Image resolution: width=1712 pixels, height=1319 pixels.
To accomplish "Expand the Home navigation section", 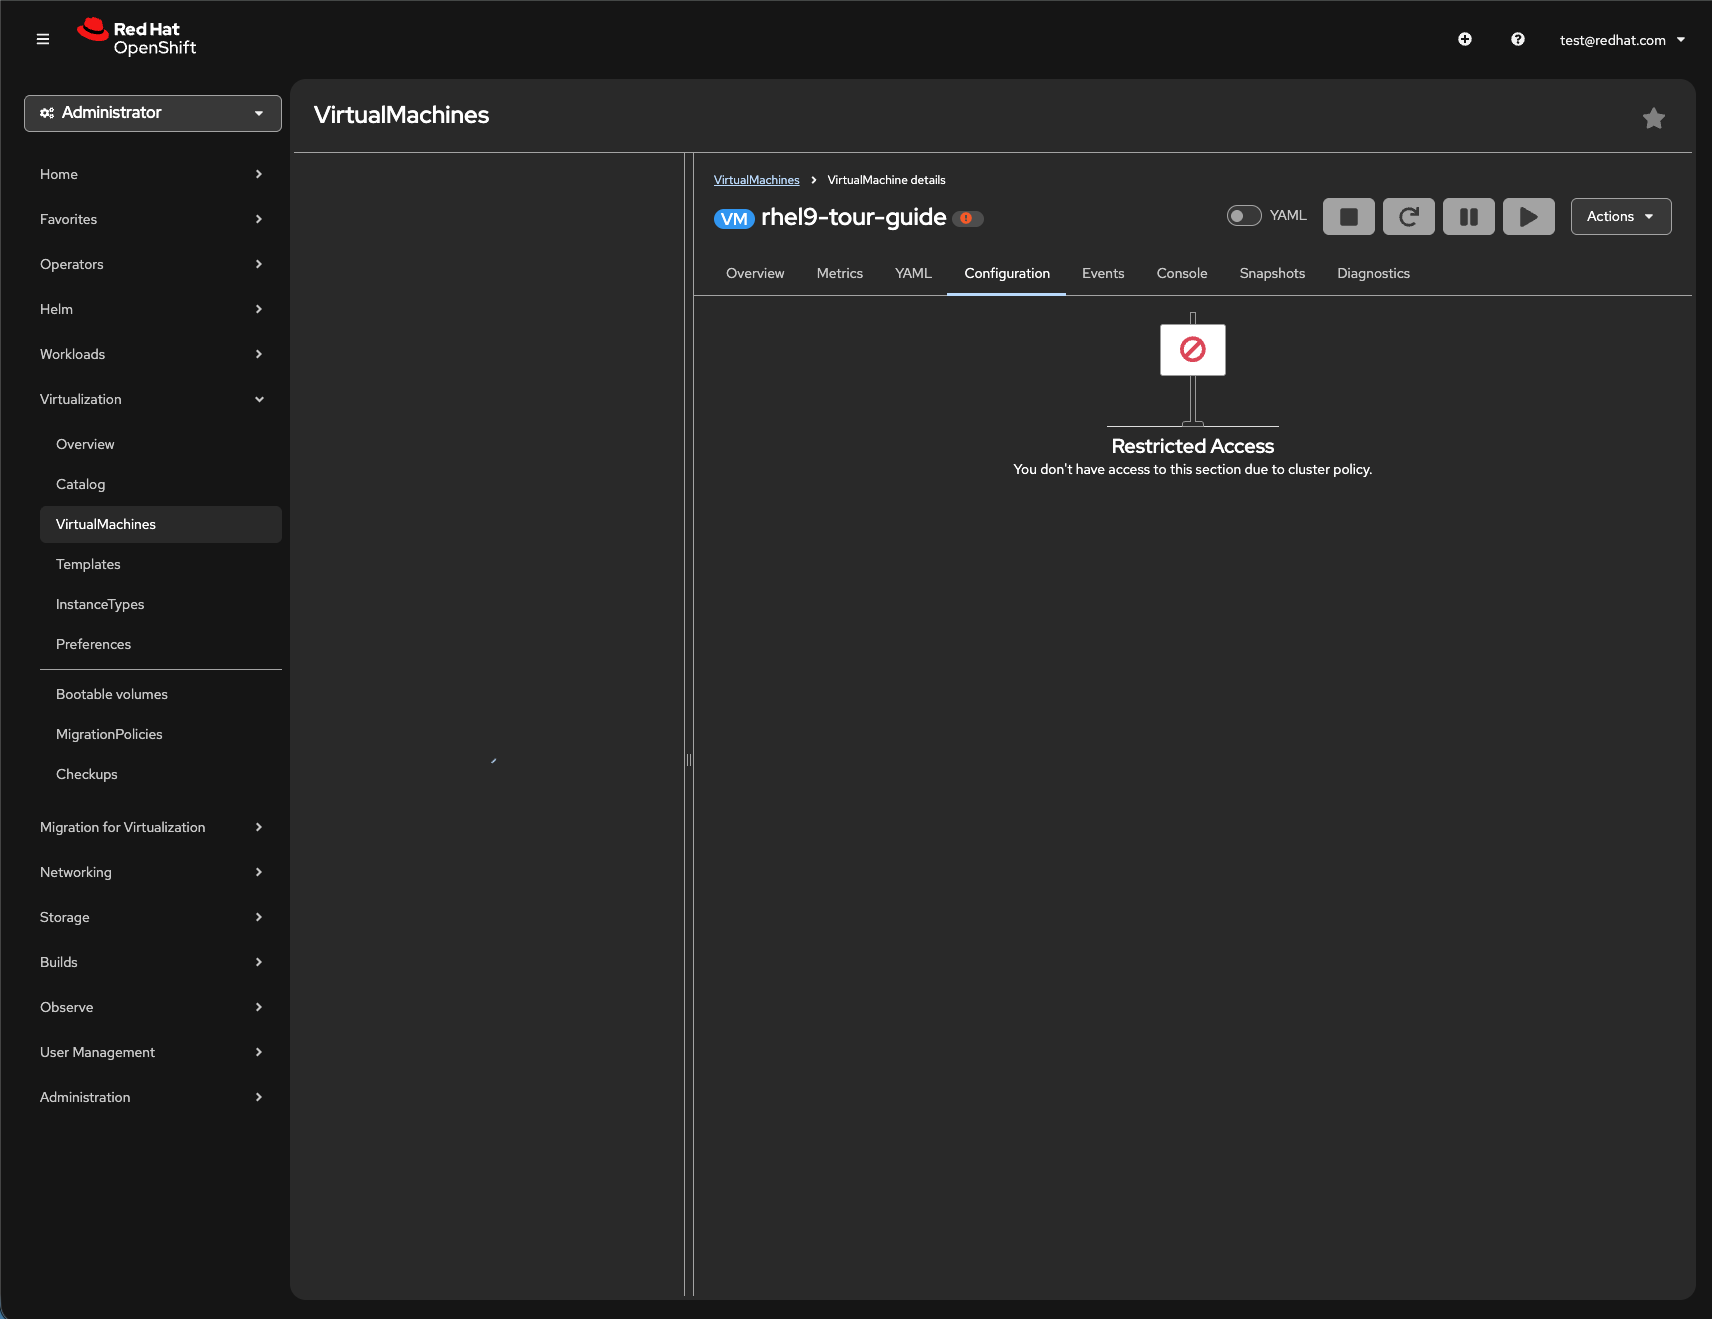I will pyautogui.click(x=153, y=174).
